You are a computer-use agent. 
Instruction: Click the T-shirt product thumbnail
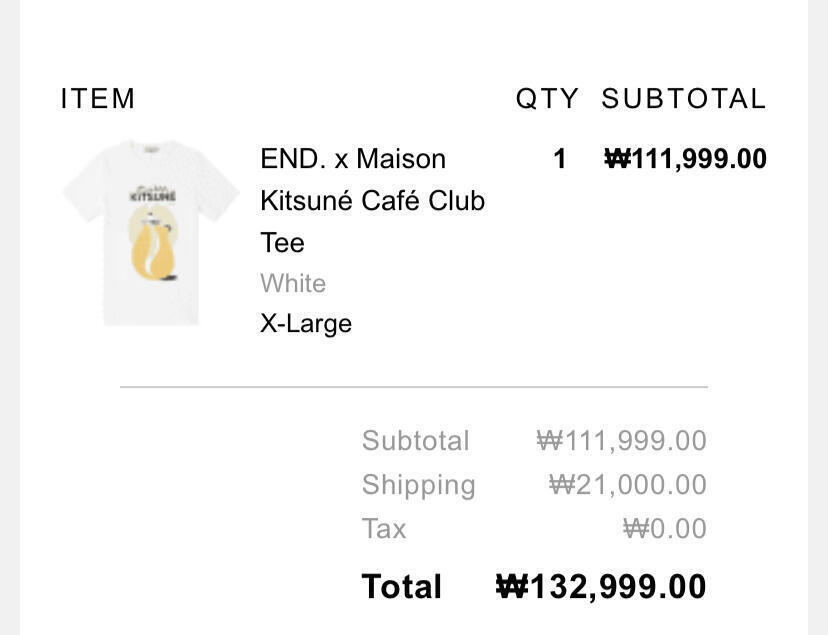click(x=151, y=233)
